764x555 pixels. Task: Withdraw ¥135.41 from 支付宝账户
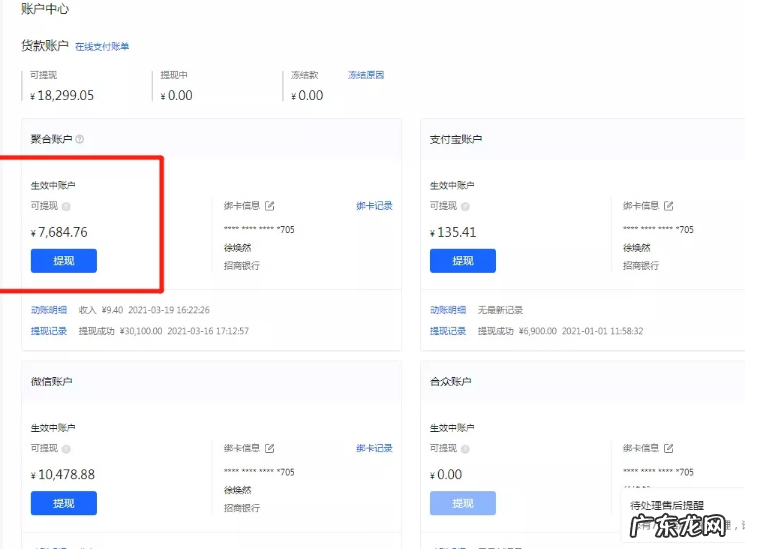click(x=463, y=261)
